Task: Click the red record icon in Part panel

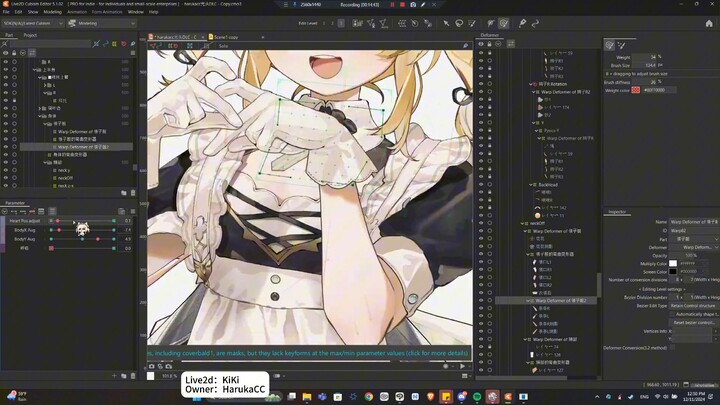Action: (124, 44)
